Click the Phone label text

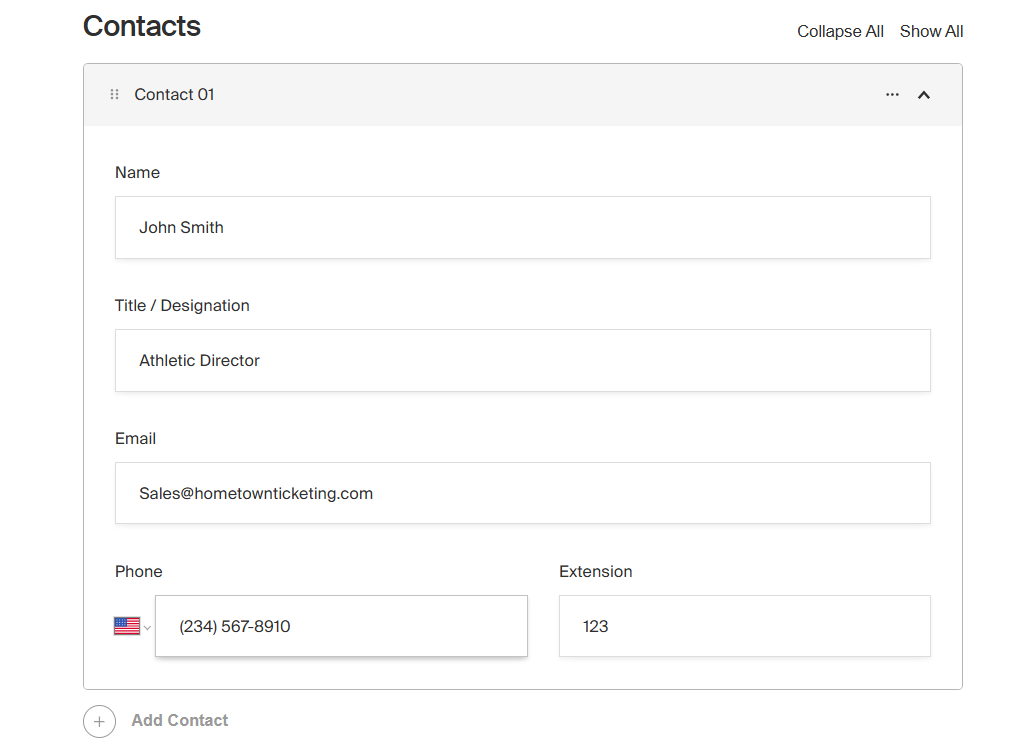tap(138, 571)
